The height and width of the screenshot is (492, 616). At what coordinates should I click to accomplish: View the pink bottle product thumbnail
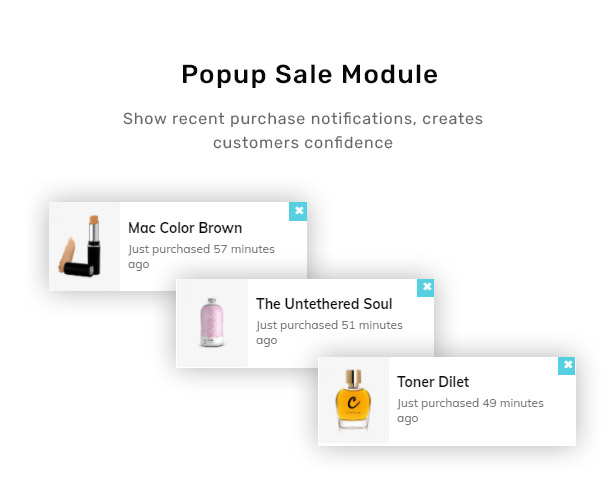(212, 323)
